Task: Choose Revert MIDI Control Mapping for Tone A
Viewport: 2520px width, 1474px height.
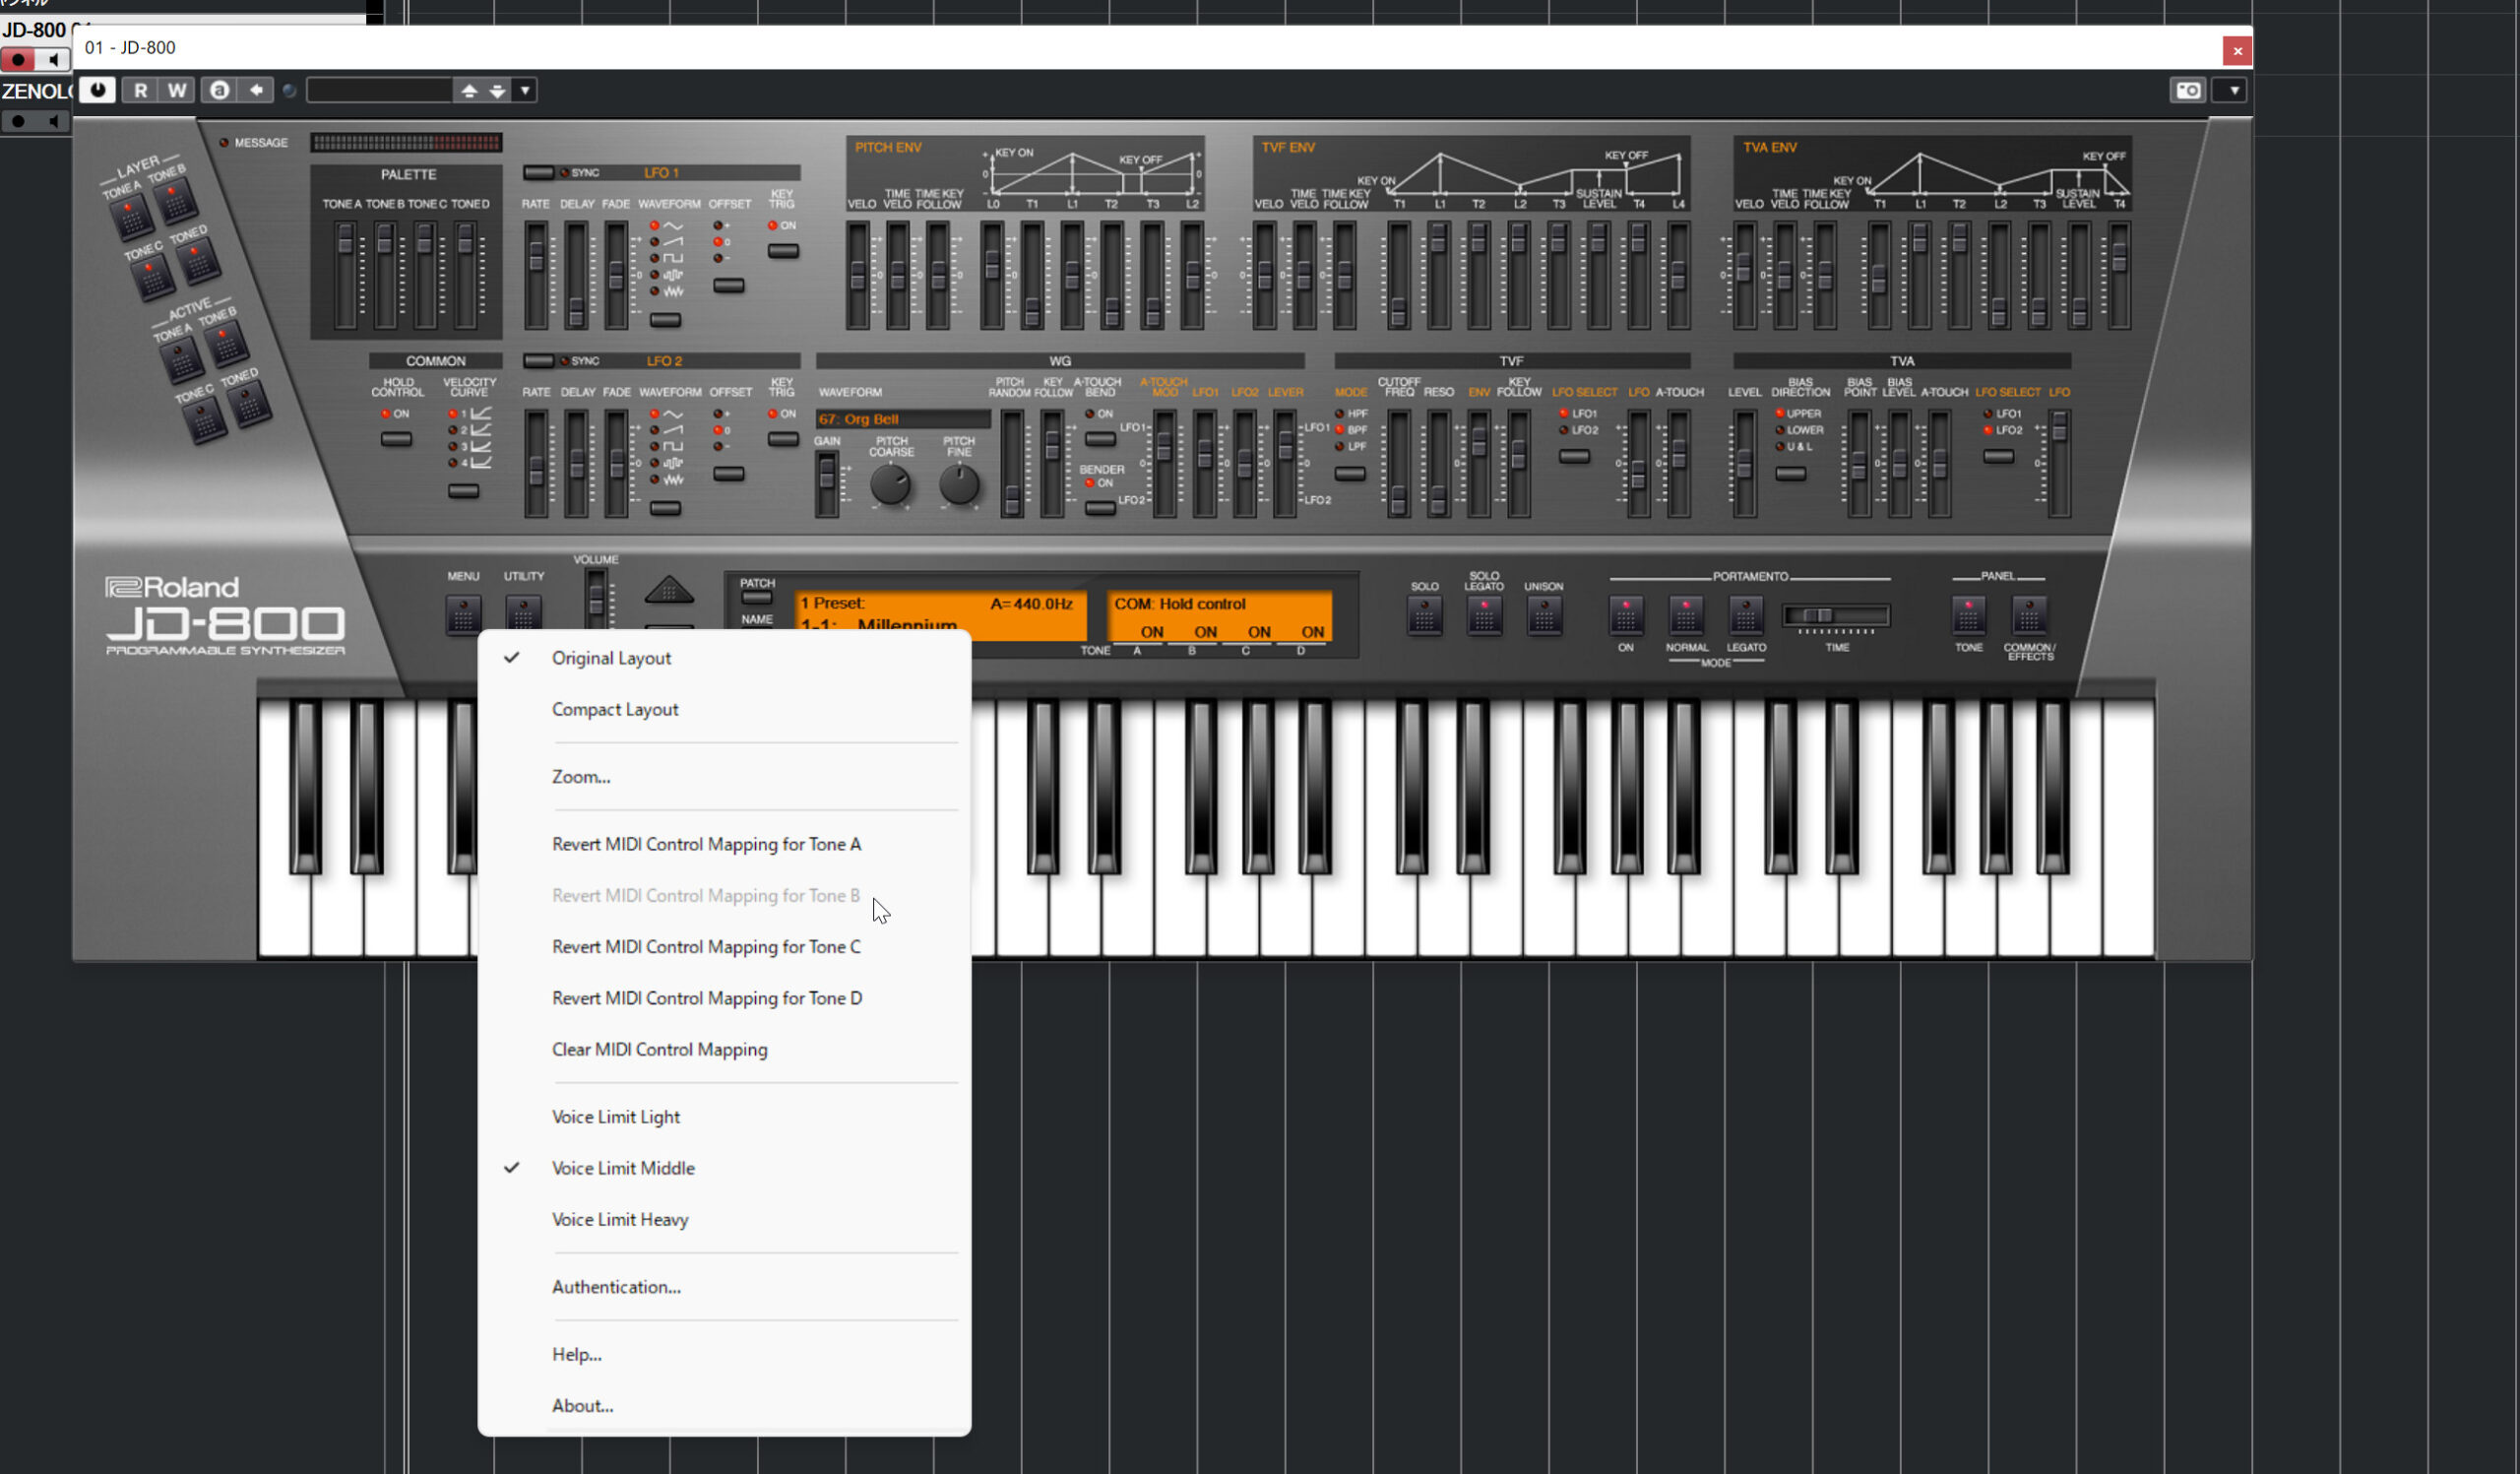Action: click(724, 844)
